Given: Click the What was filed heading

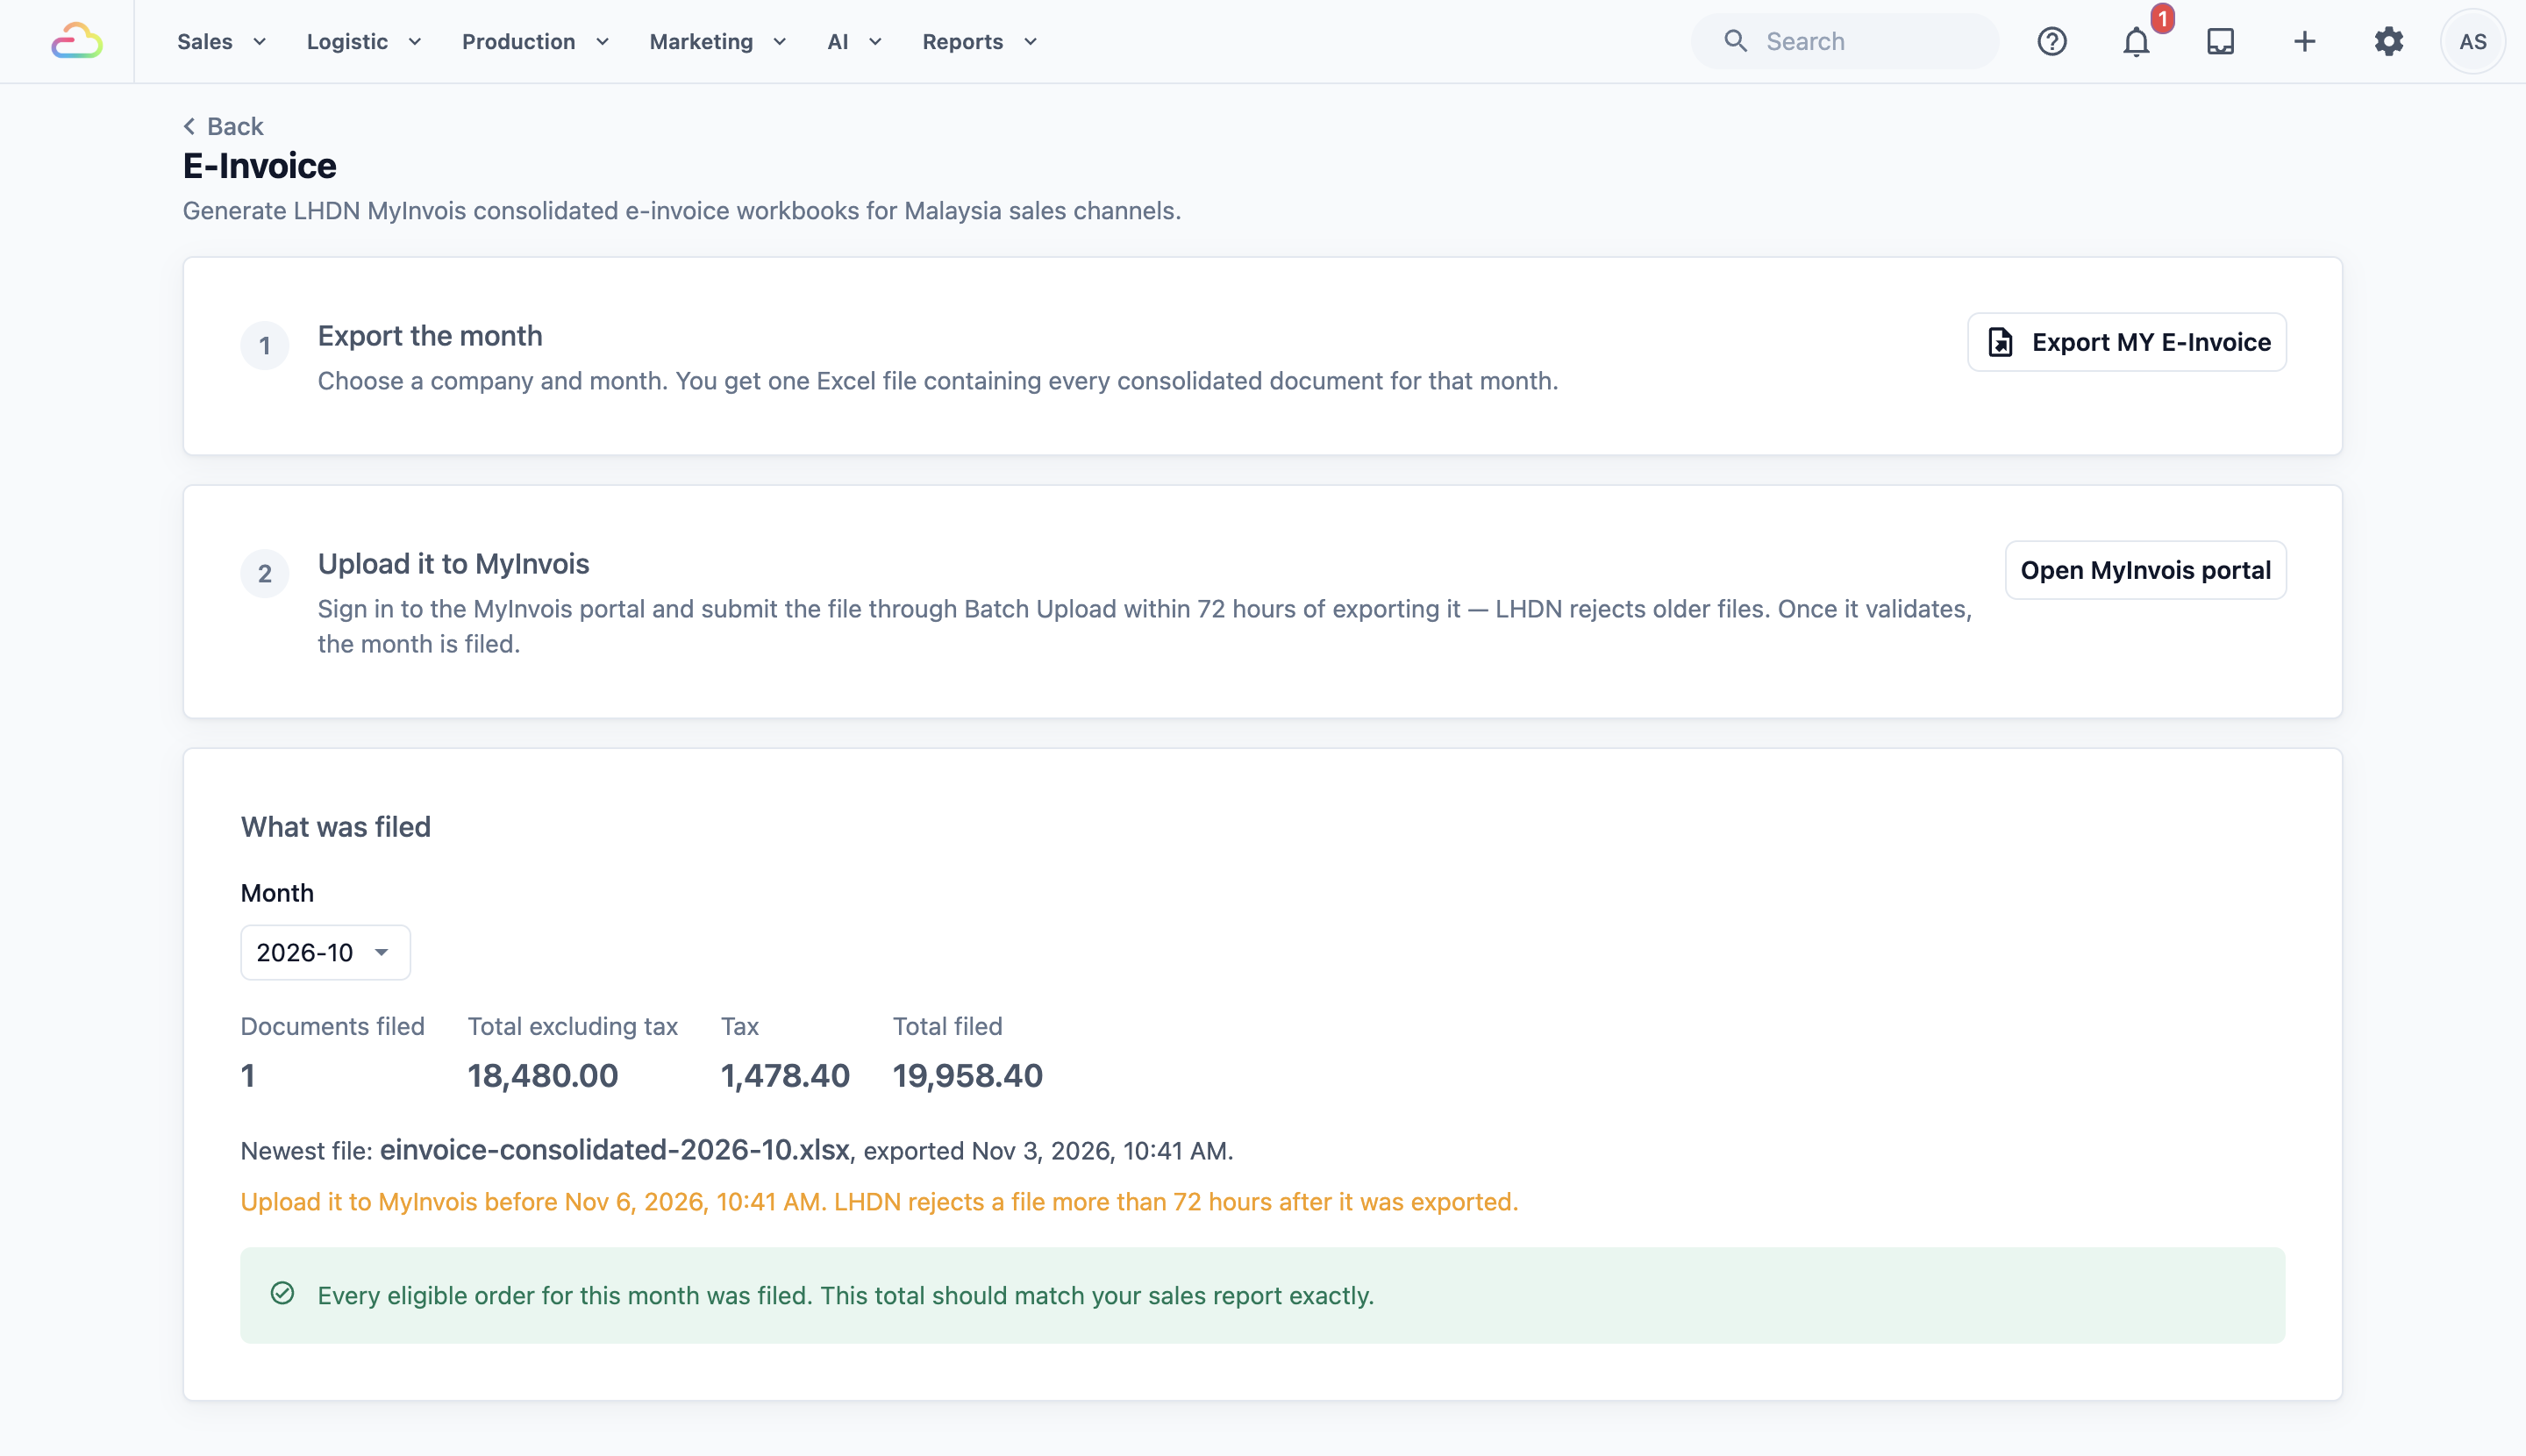Looking at the screenshot, I should coord(336,827).
